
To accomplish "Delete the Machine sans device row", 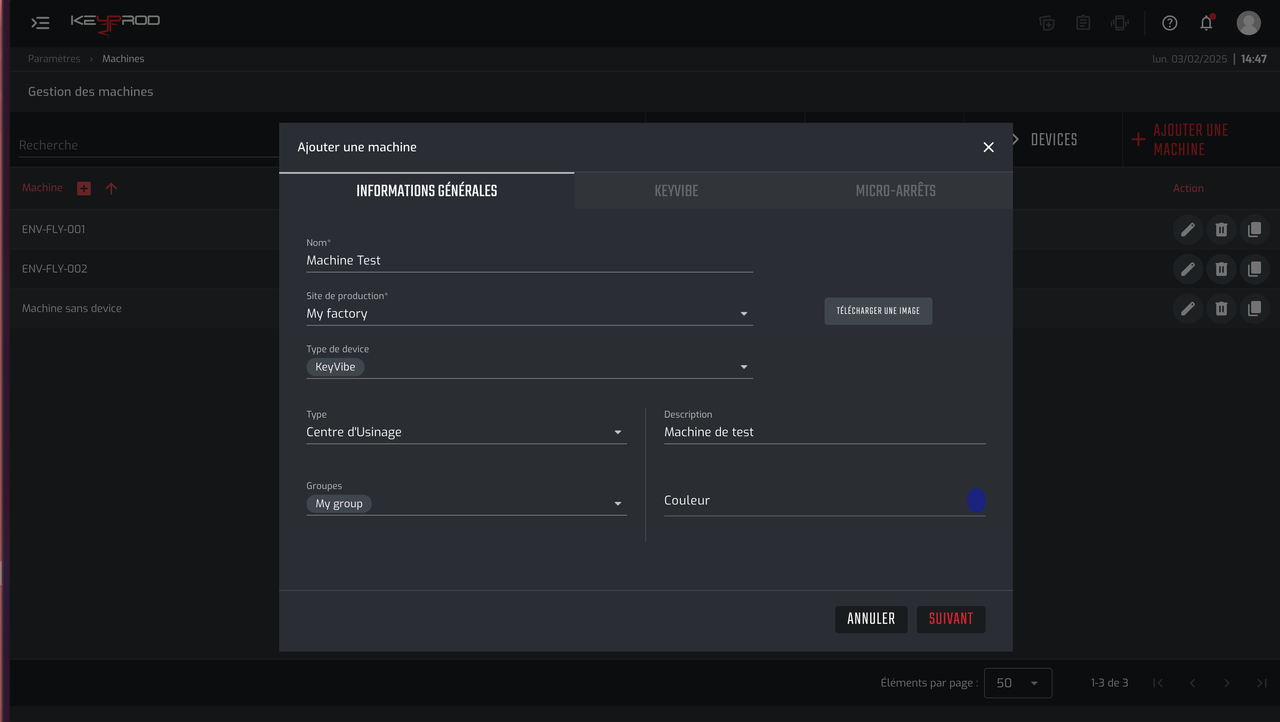I will 1221,308.
